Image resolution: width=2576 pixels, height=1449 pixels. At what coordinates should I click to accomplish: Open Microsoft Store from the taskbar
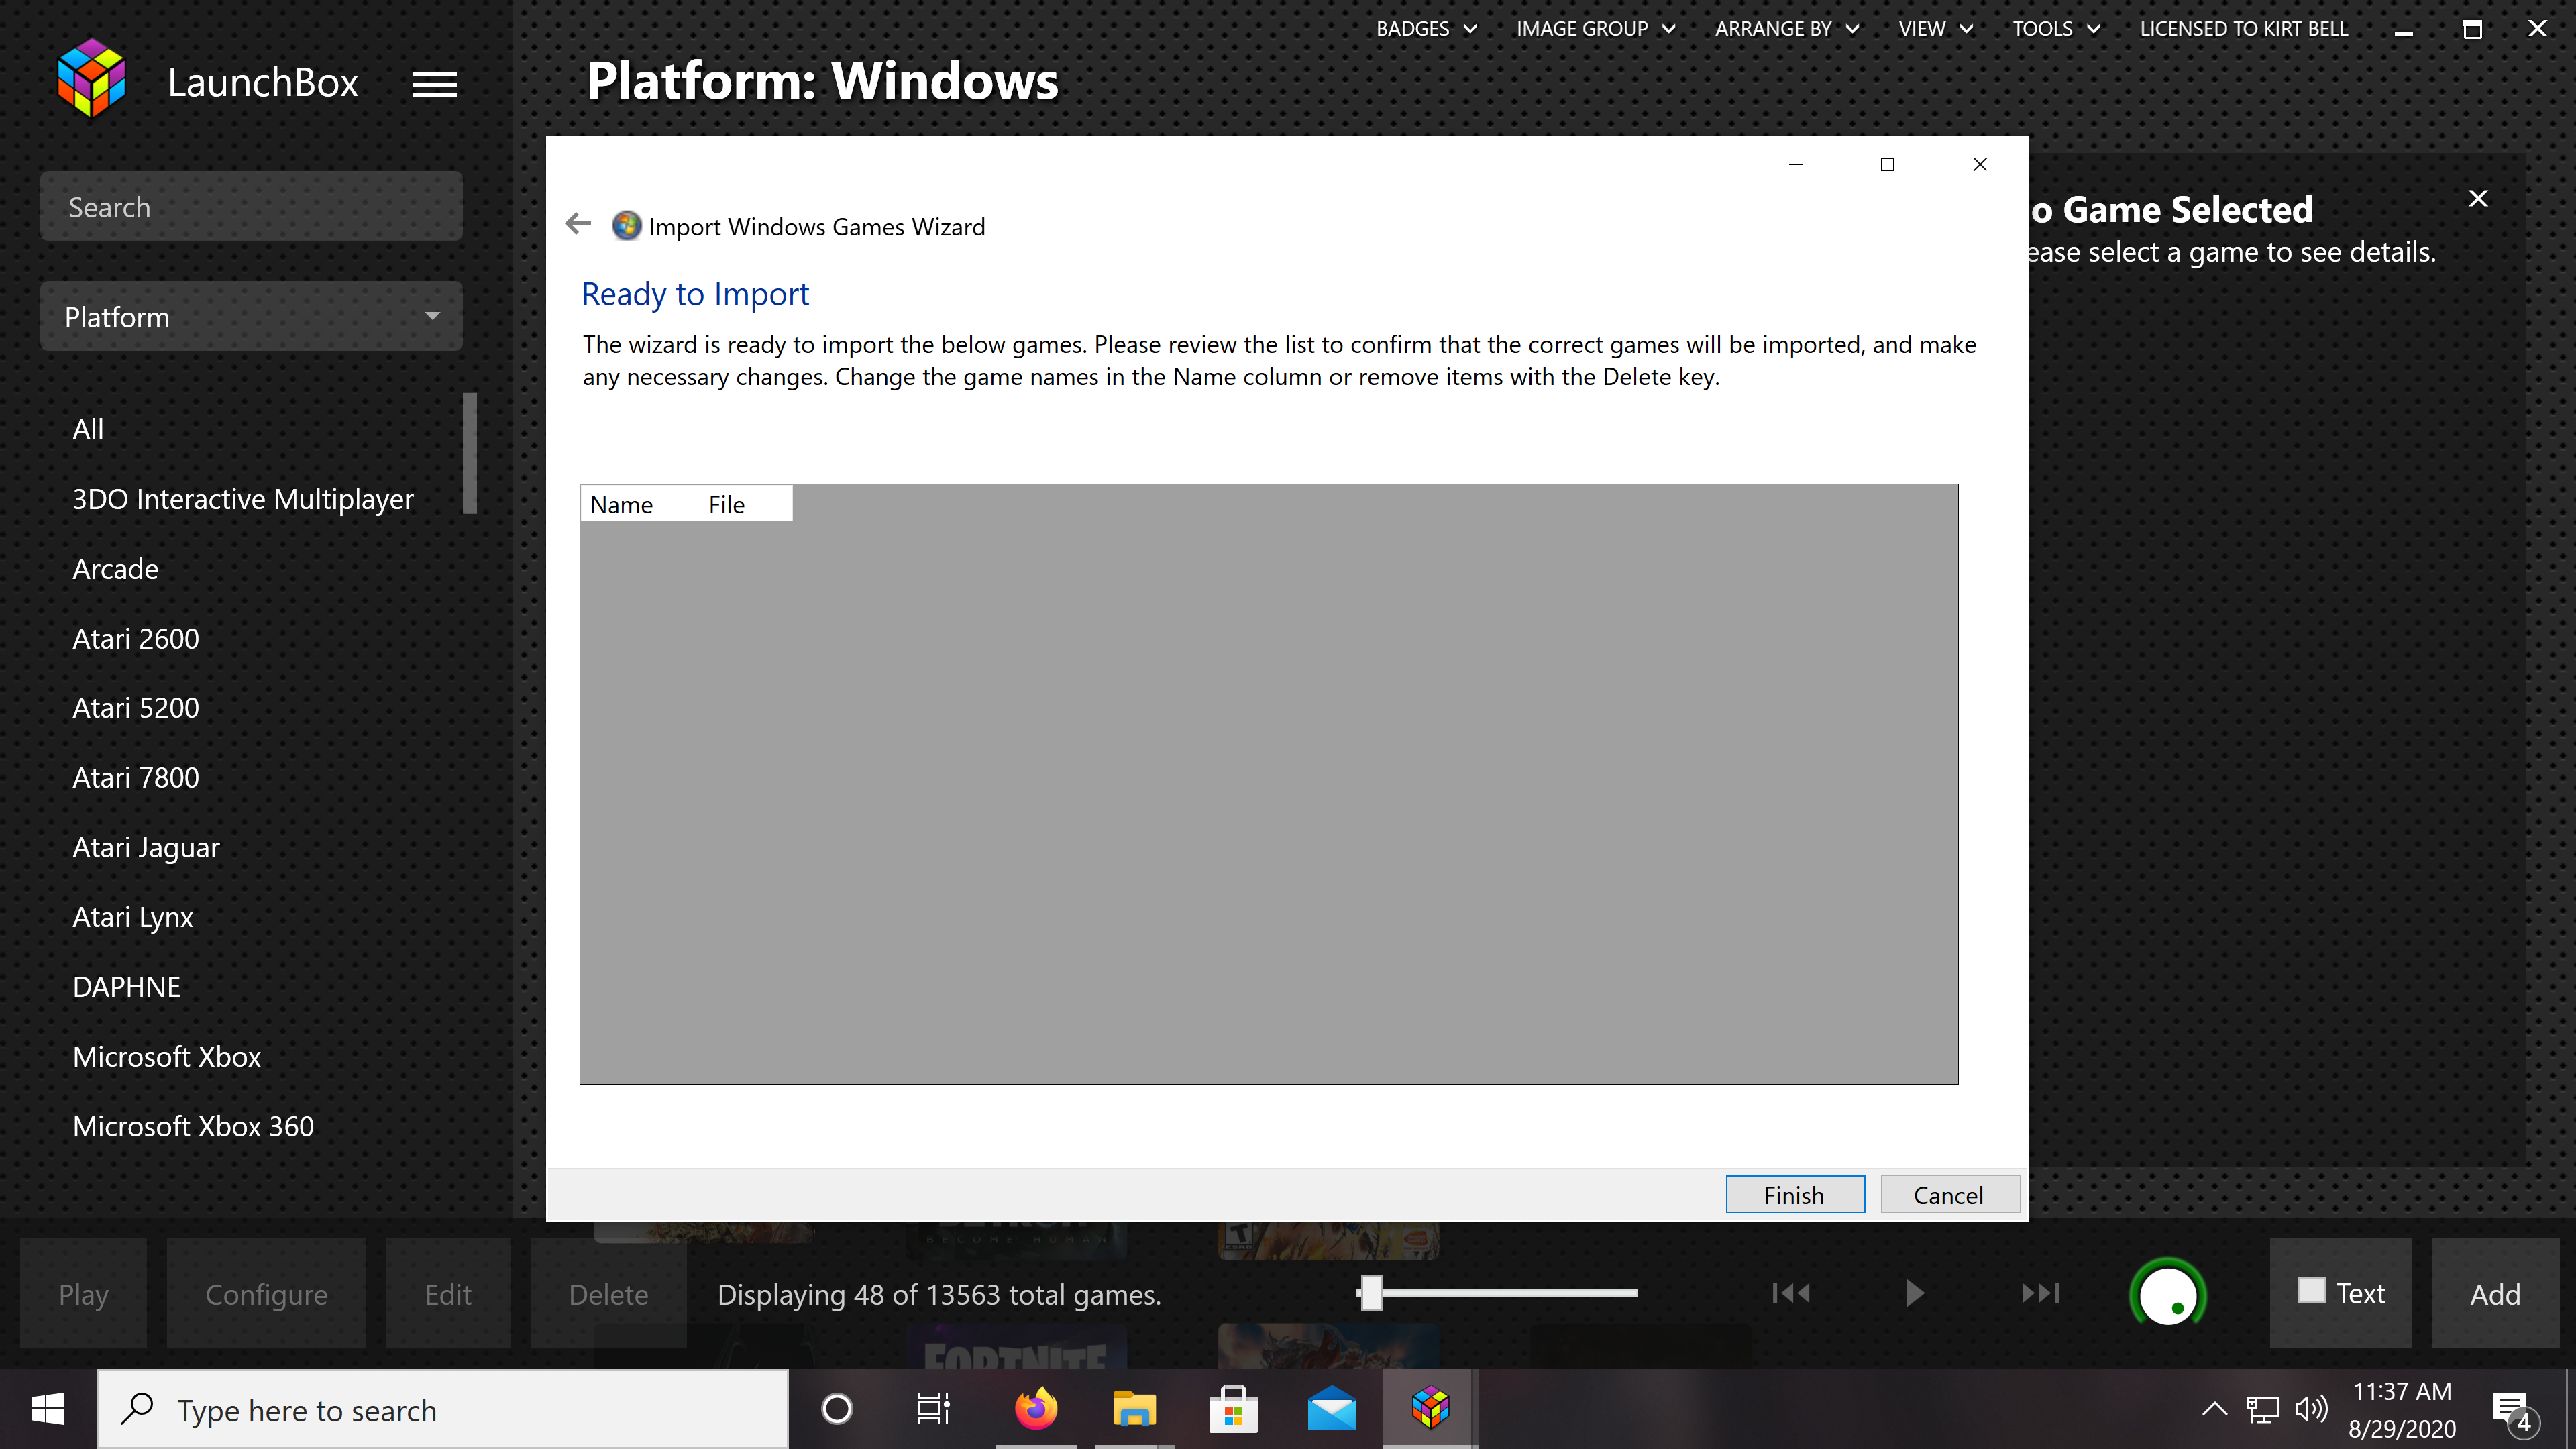click(1233, 1409)
